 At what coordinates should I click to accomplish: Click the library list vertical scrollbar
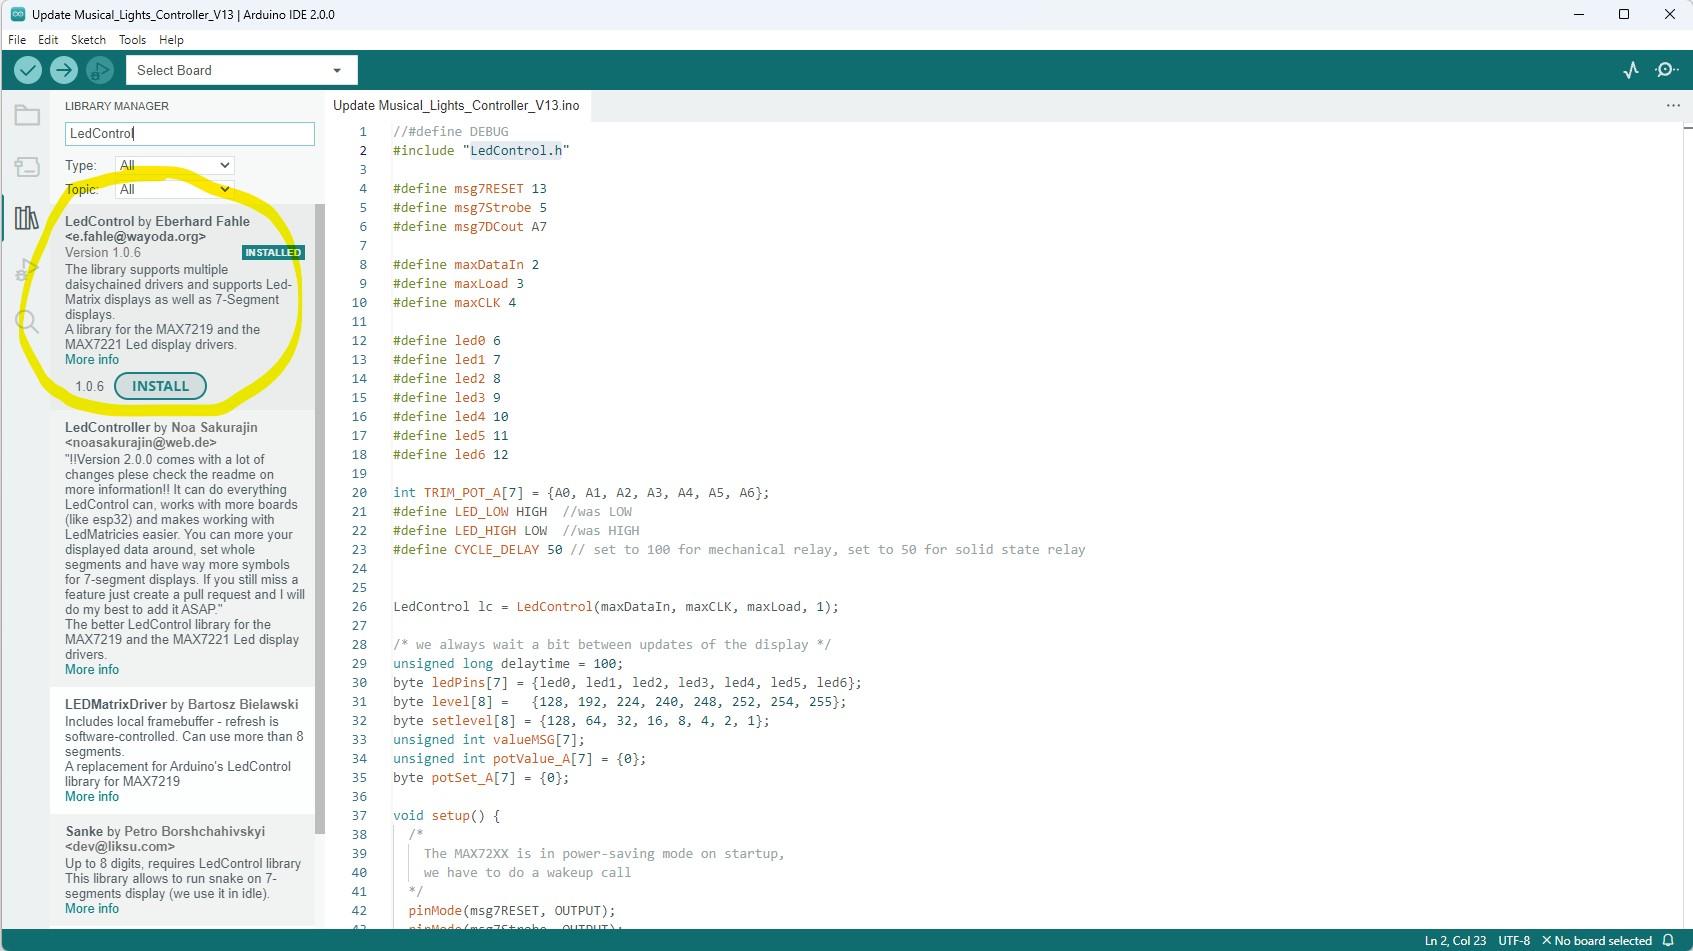[x=320, y=519]
